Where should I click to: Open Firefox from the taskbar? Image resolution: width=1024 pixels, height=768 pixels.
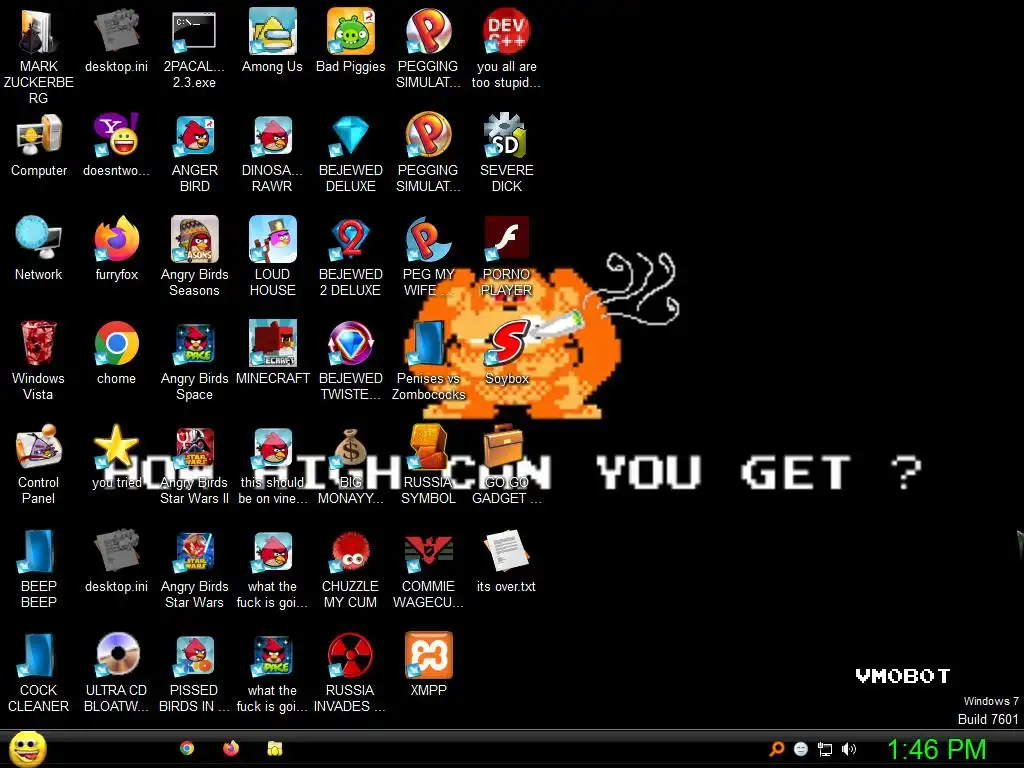[x=231, y=748]
